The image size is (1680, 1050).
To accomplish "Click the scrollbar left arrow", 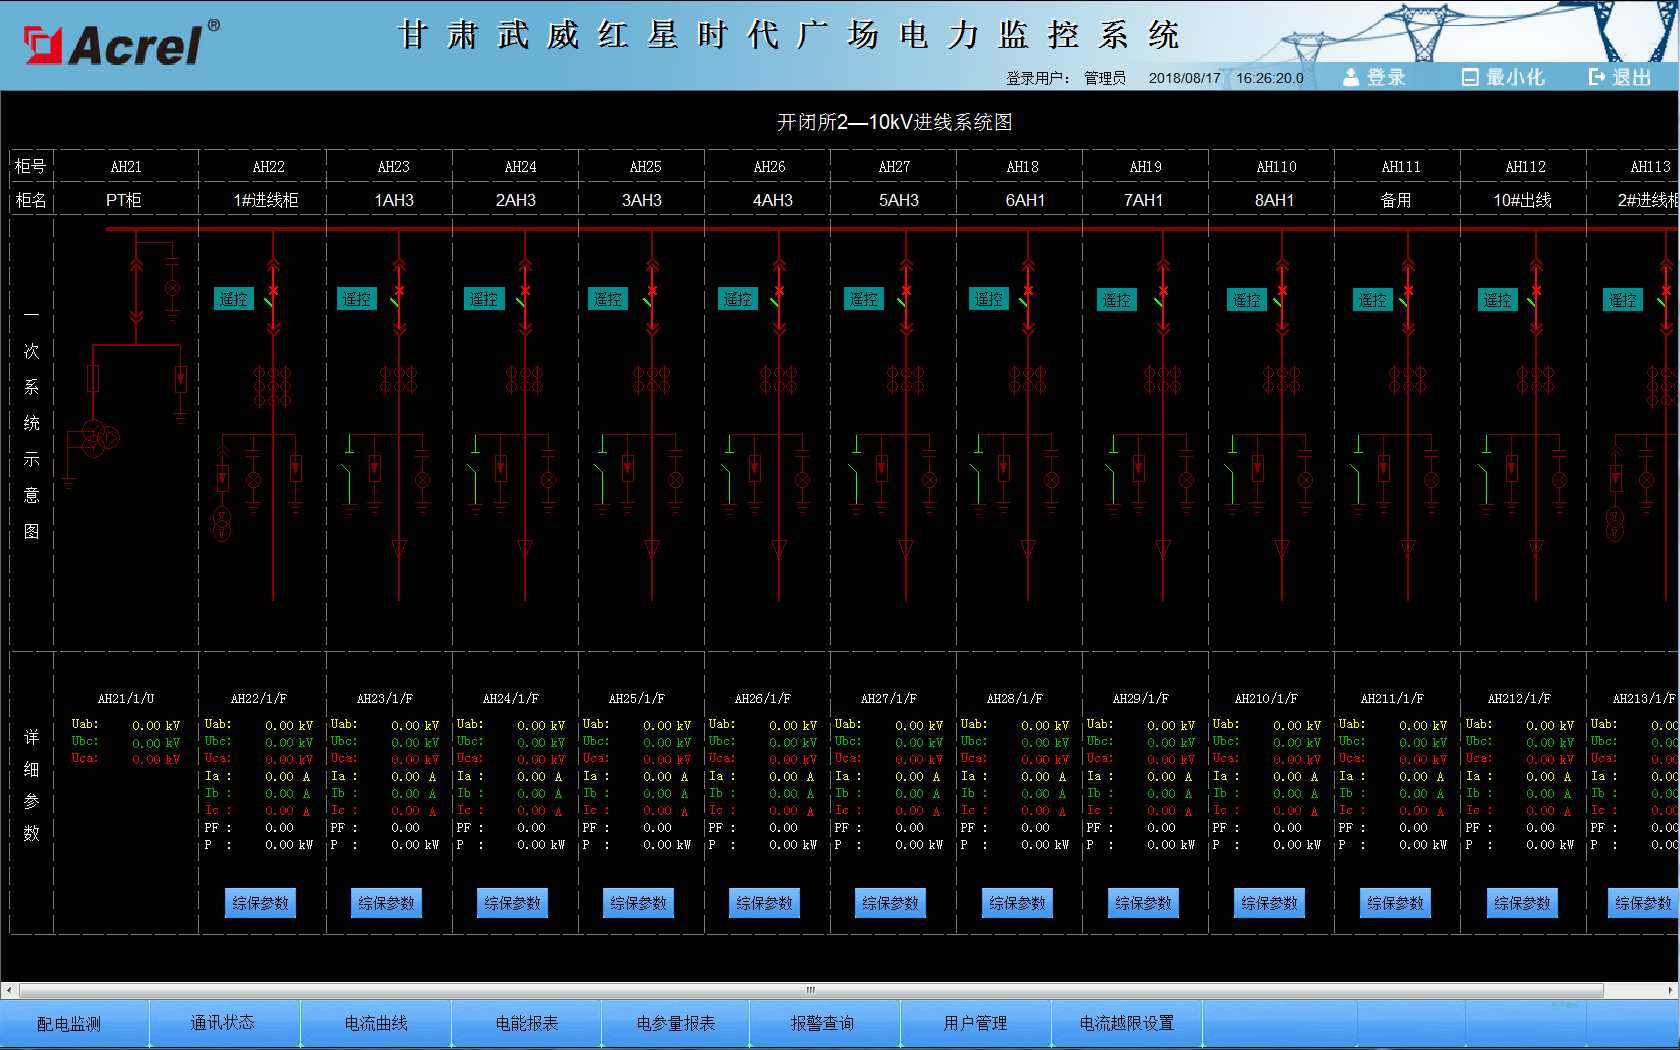I will tap(8, 990).
